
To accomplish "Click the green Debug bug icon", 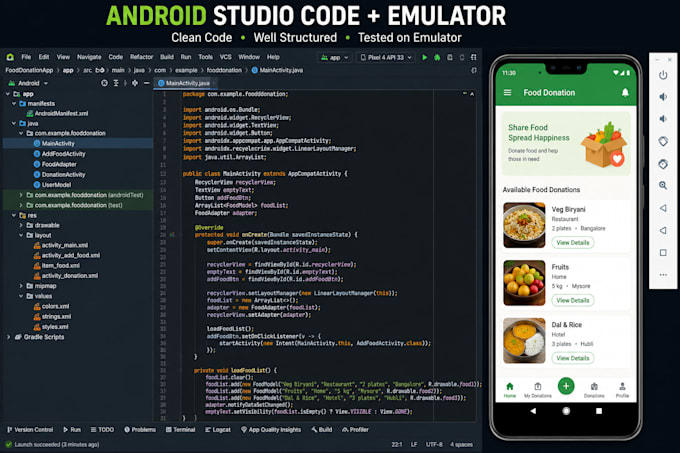I will click(x=437, y=57).
